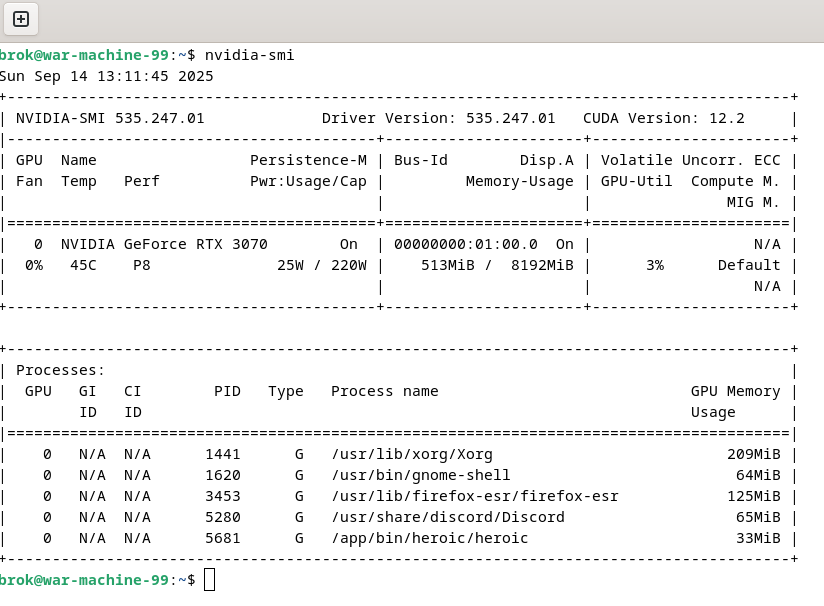Click the Bus-Id 00000000:01:00.0 value
The height and width of the screenshot is (606, 824).
coord(466,244)
